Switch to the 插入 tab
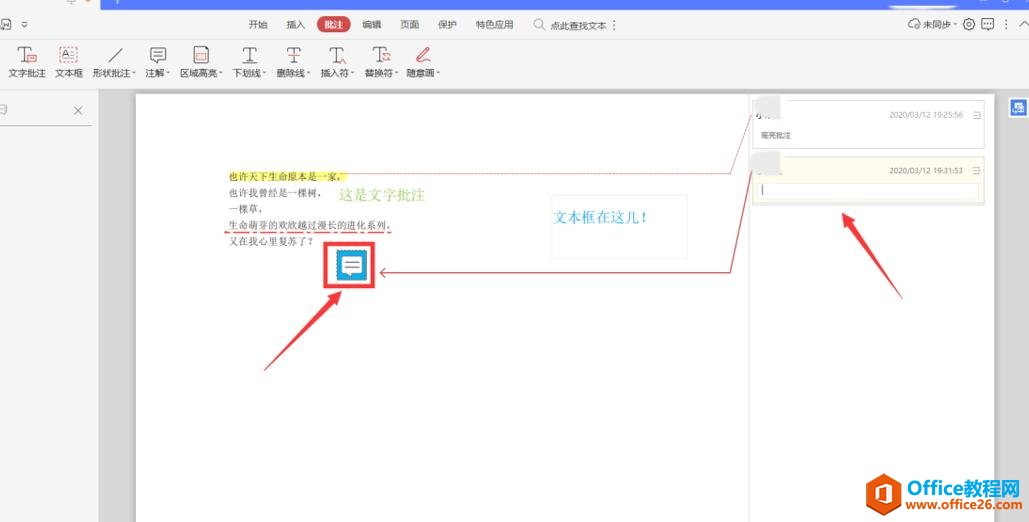The image size is (1029, 522). point(296,25)
